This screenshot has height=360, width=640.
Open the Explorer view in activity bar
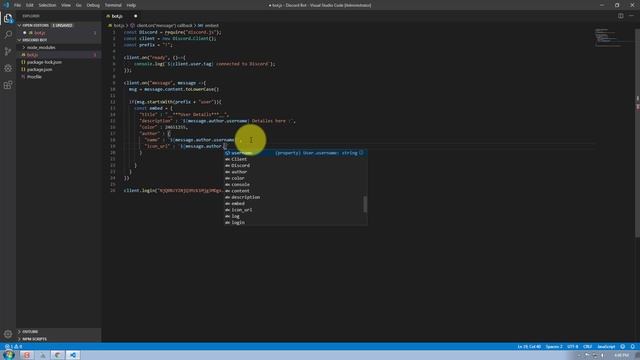tap(8, 18)
